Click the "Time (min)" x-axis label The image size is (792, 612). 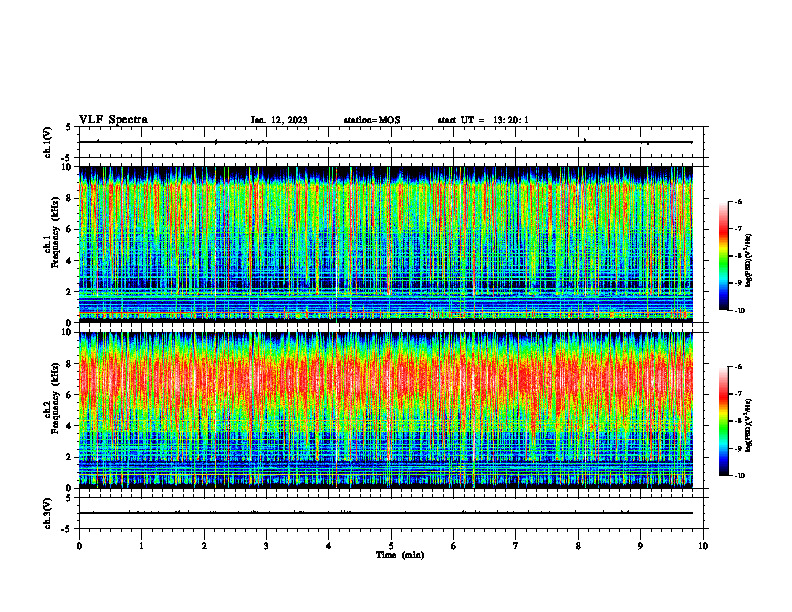tap(400, 555)
